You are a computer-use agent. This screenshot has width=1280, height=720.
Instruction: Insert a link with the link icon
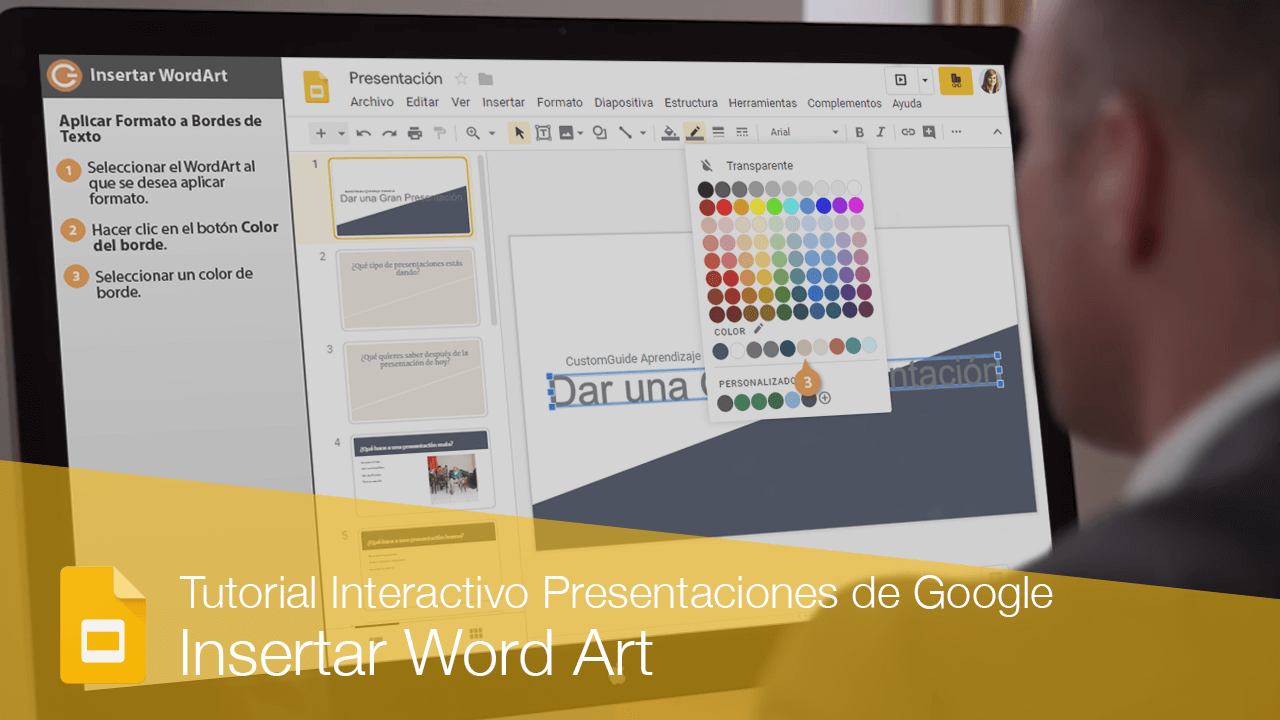(908, 132)
